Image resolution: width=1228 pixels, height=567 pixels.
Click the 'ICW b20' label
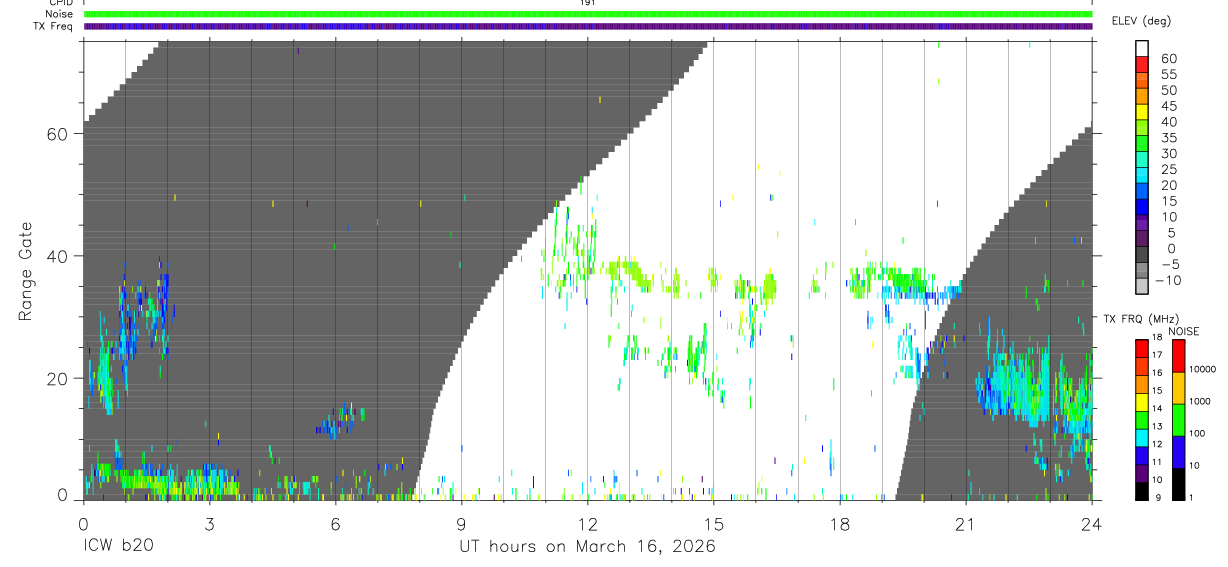[118, 546]
